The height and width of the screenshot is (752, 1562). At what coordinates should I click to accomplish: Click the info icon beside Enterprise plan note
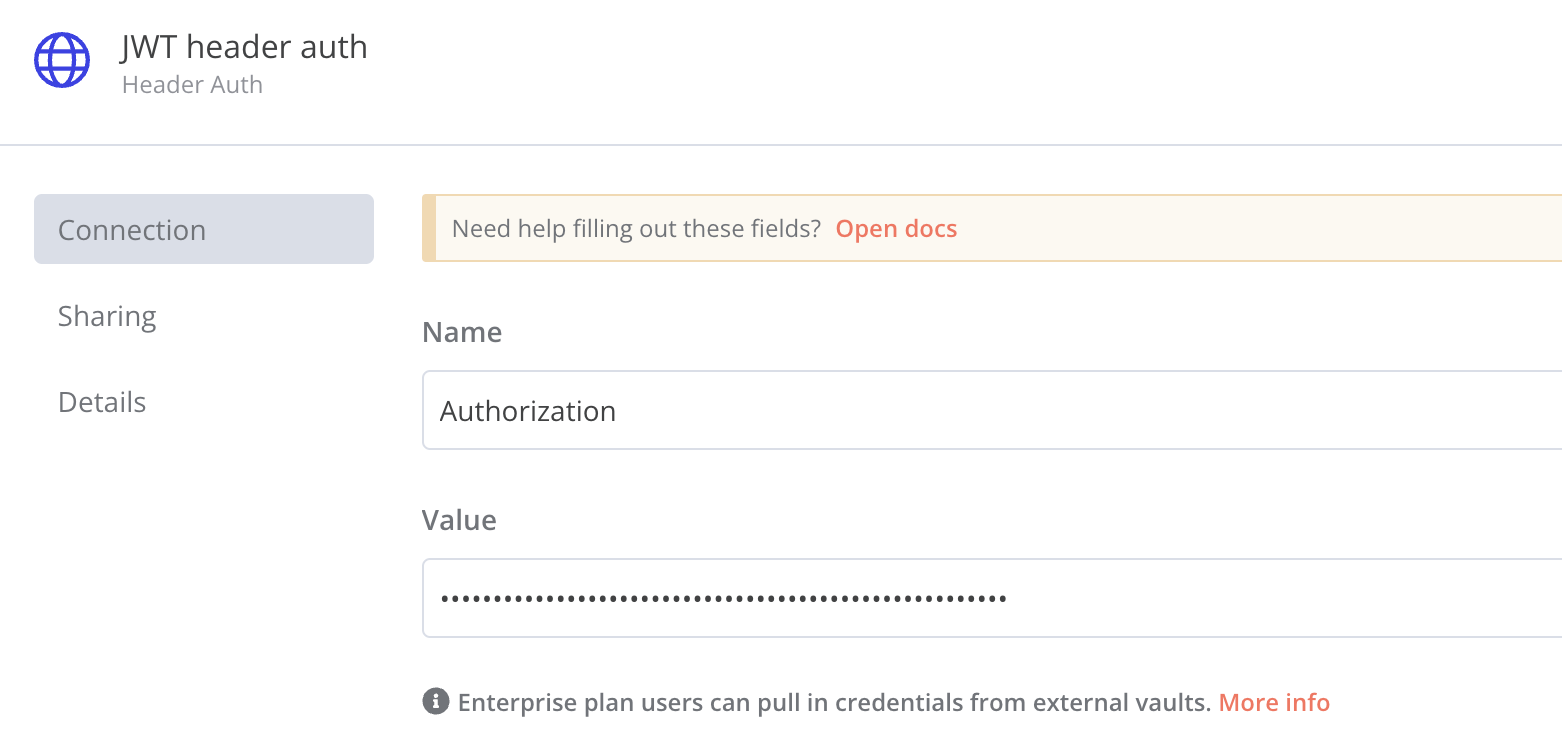coord(435,702)
